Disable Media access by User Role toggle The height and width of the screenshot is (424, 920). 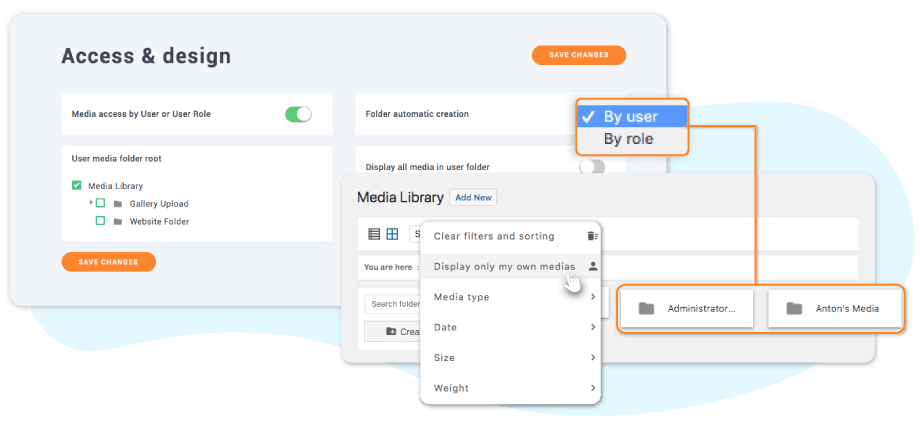tap(298, 114)
